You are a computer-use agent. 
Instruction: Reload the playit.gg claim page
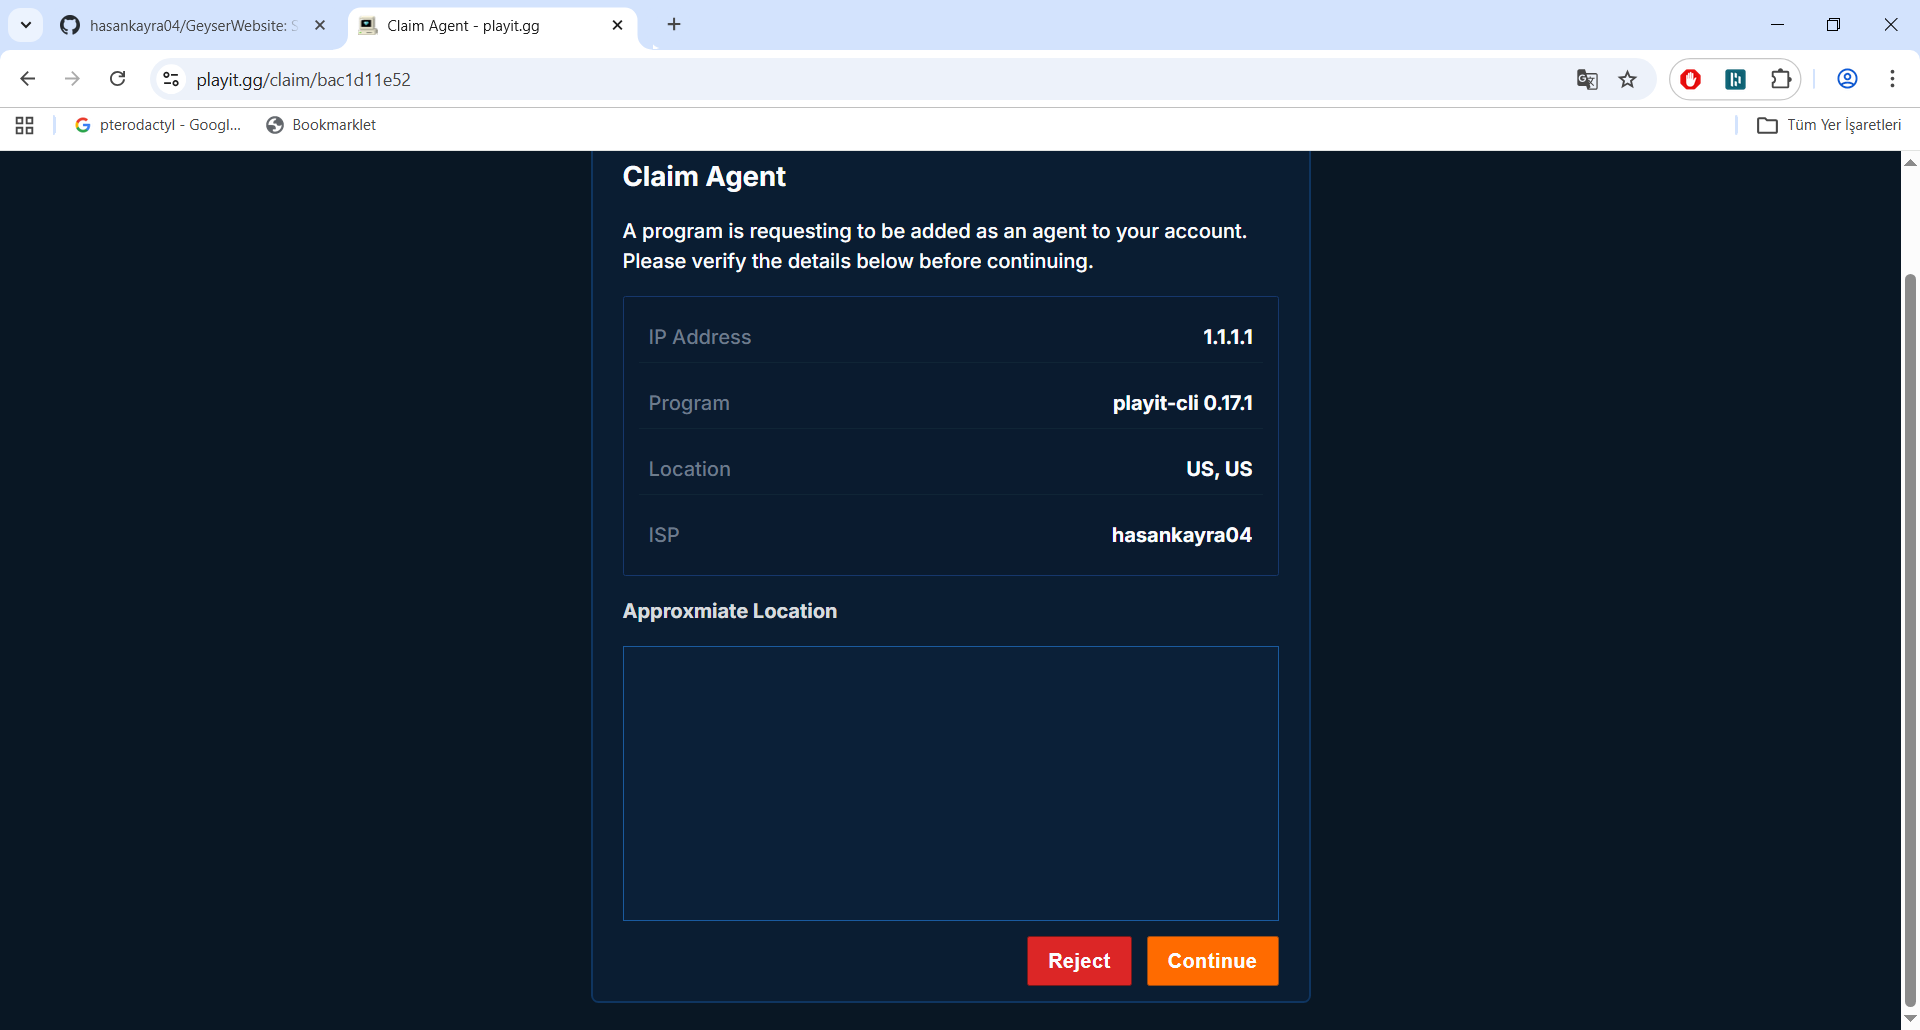(x=118, y=79)
